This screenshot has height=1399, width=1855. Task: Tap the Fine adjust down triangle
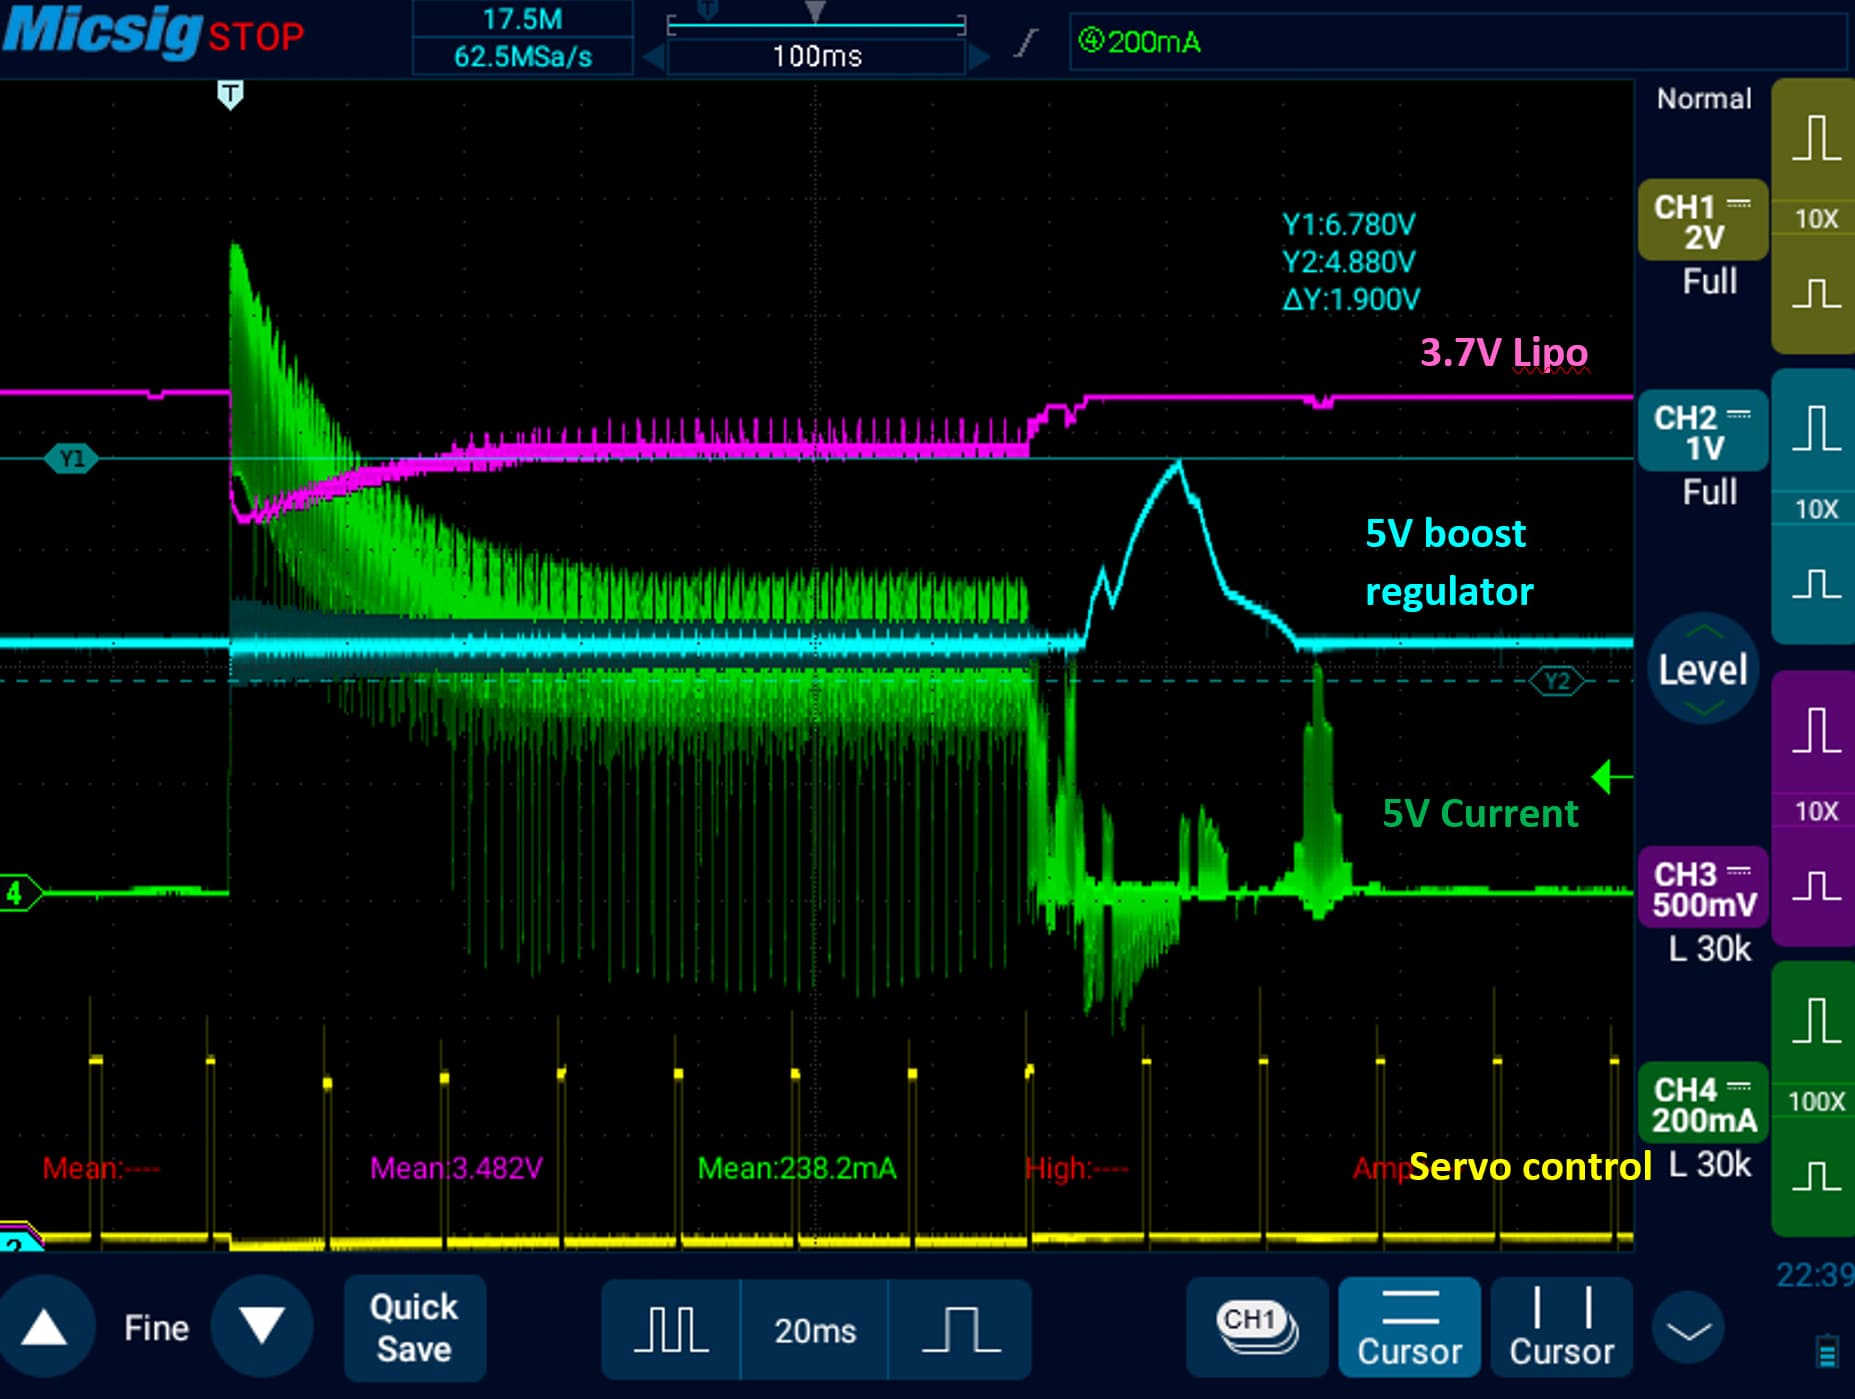tap(262, 1328)
